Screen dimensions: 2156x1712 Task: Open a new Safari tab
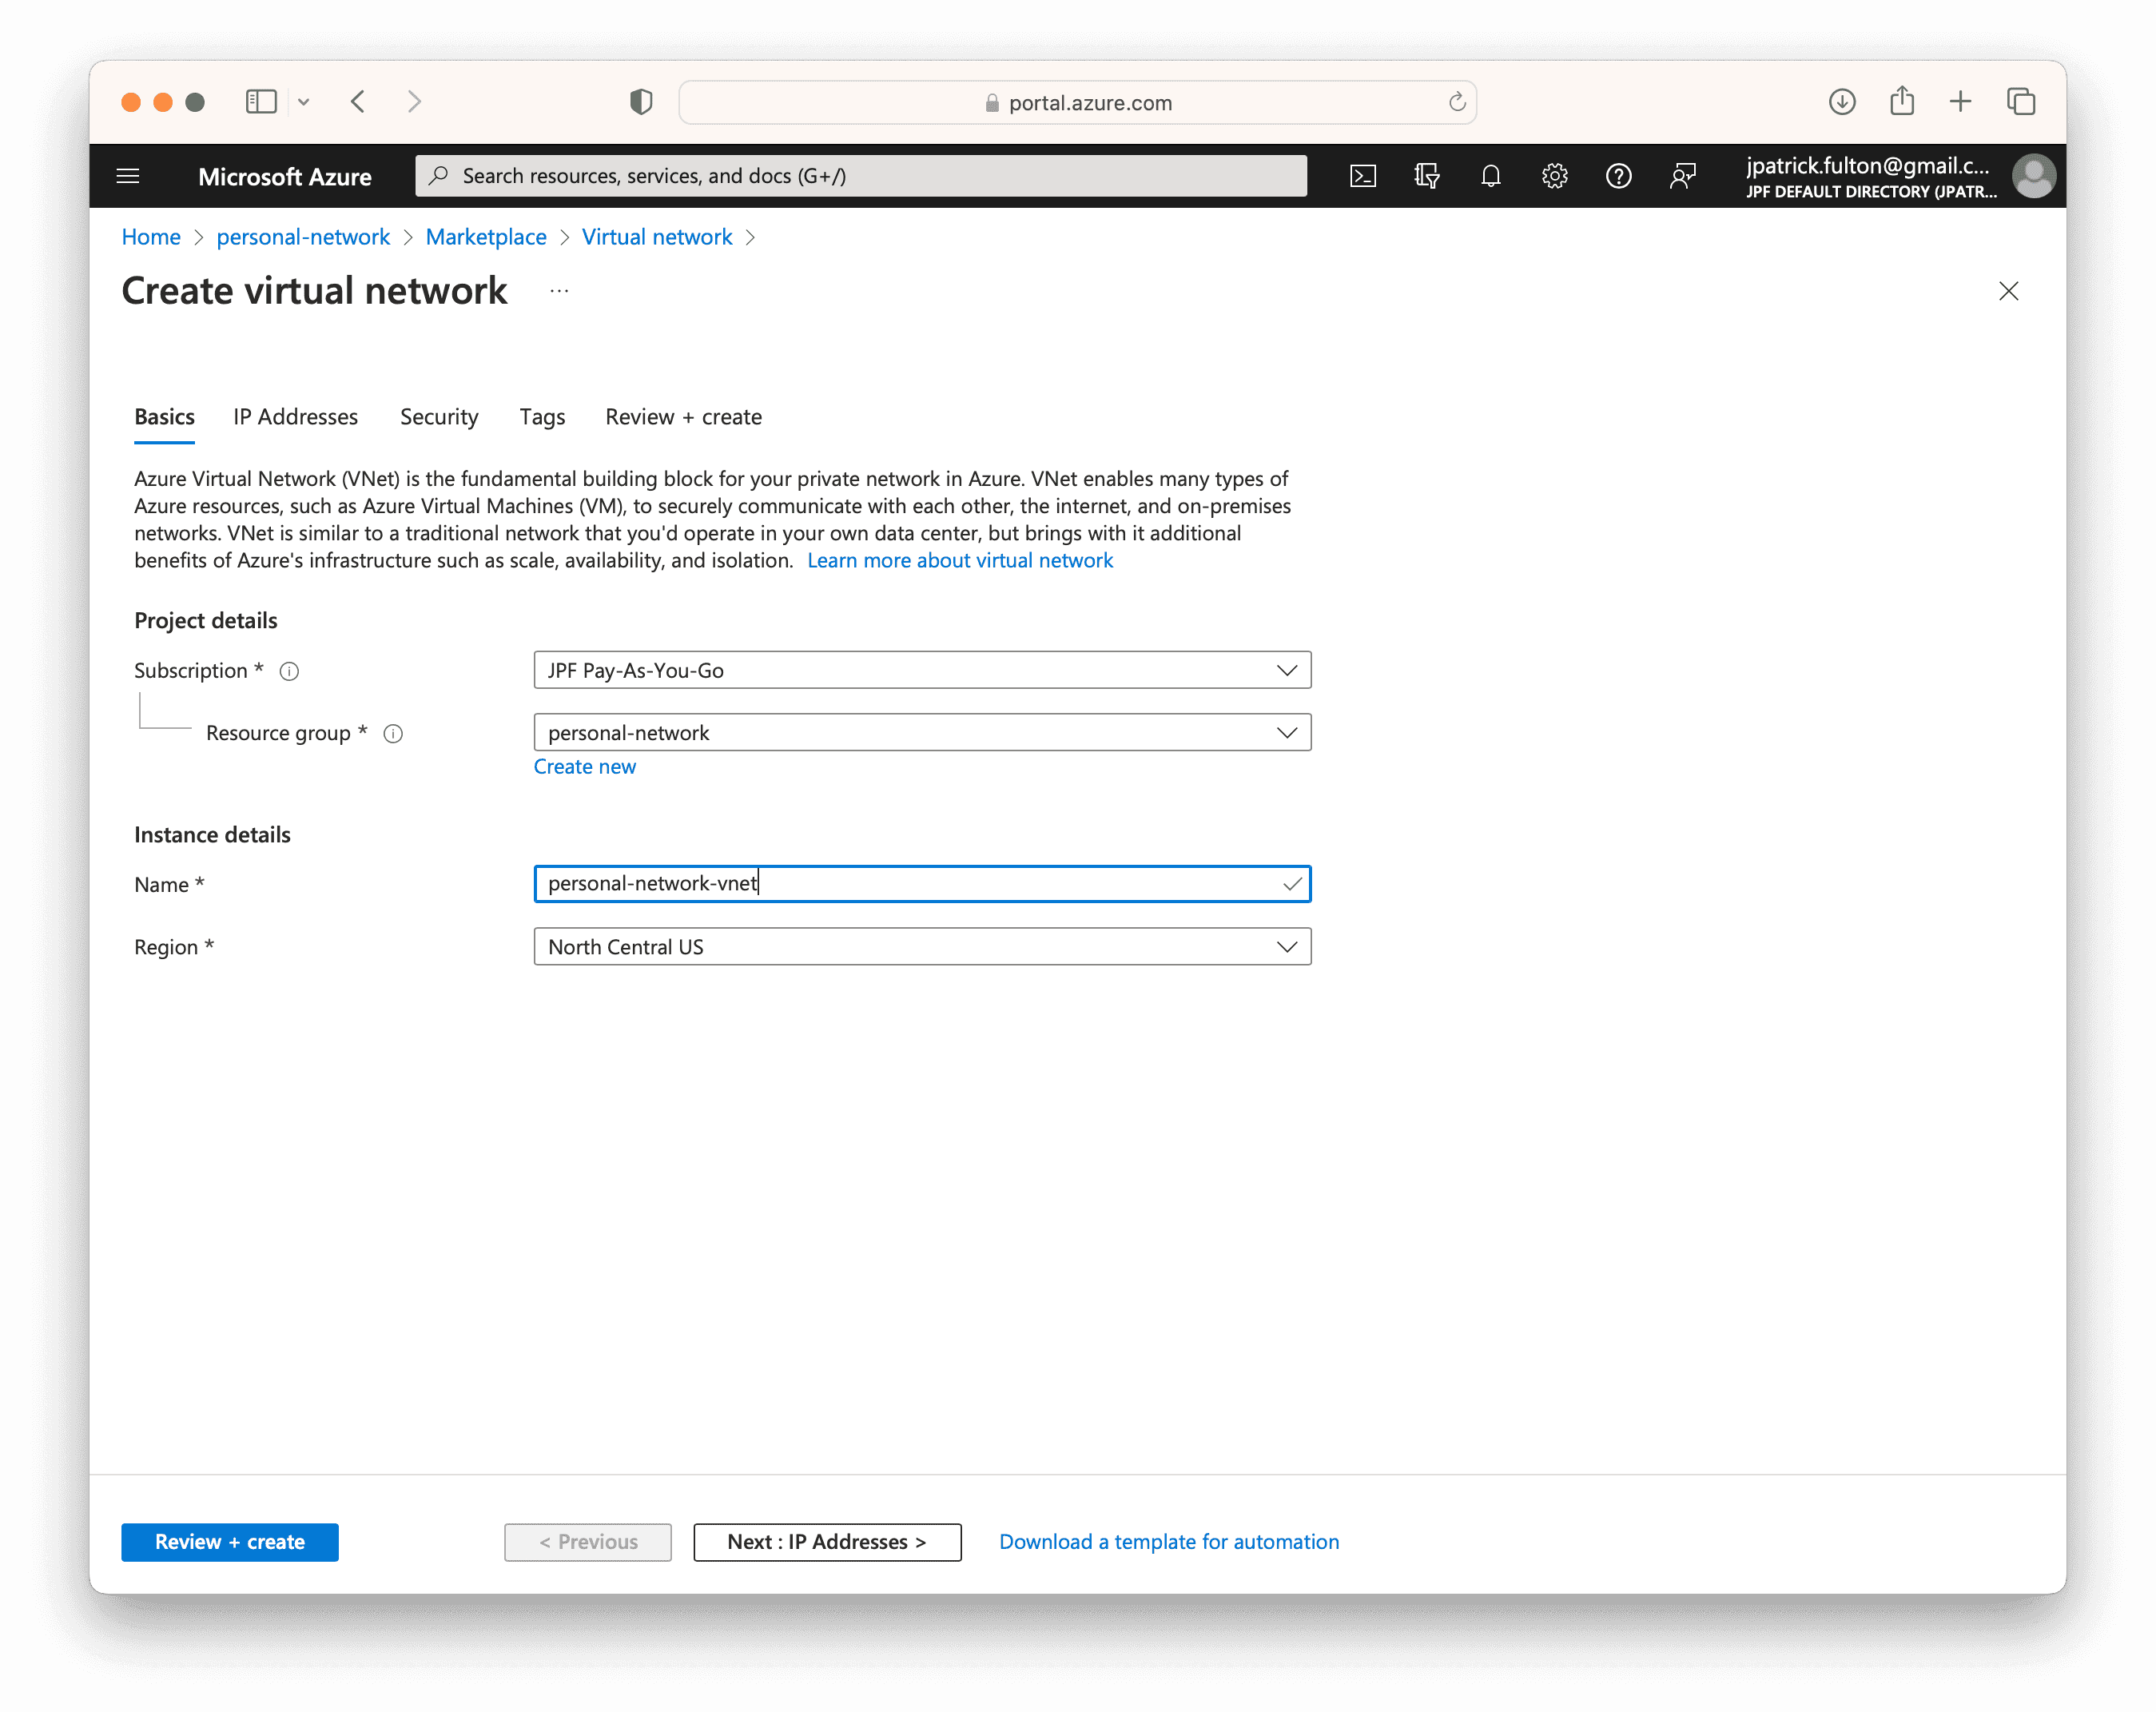click(1960, 102)
